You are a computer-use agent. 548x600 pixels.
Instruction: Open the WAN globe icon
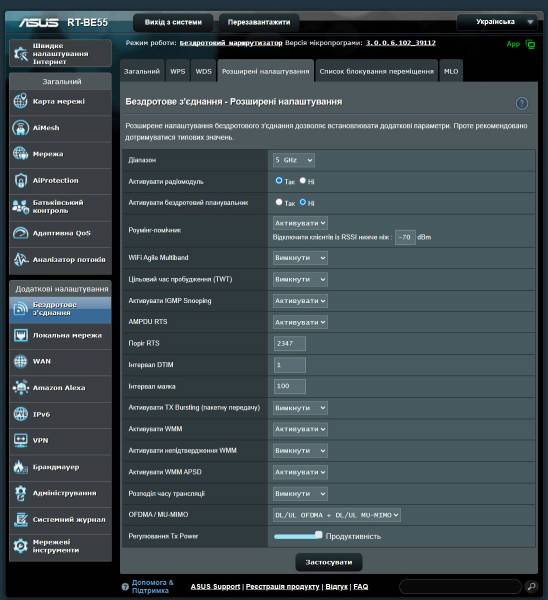click(20, 361)
